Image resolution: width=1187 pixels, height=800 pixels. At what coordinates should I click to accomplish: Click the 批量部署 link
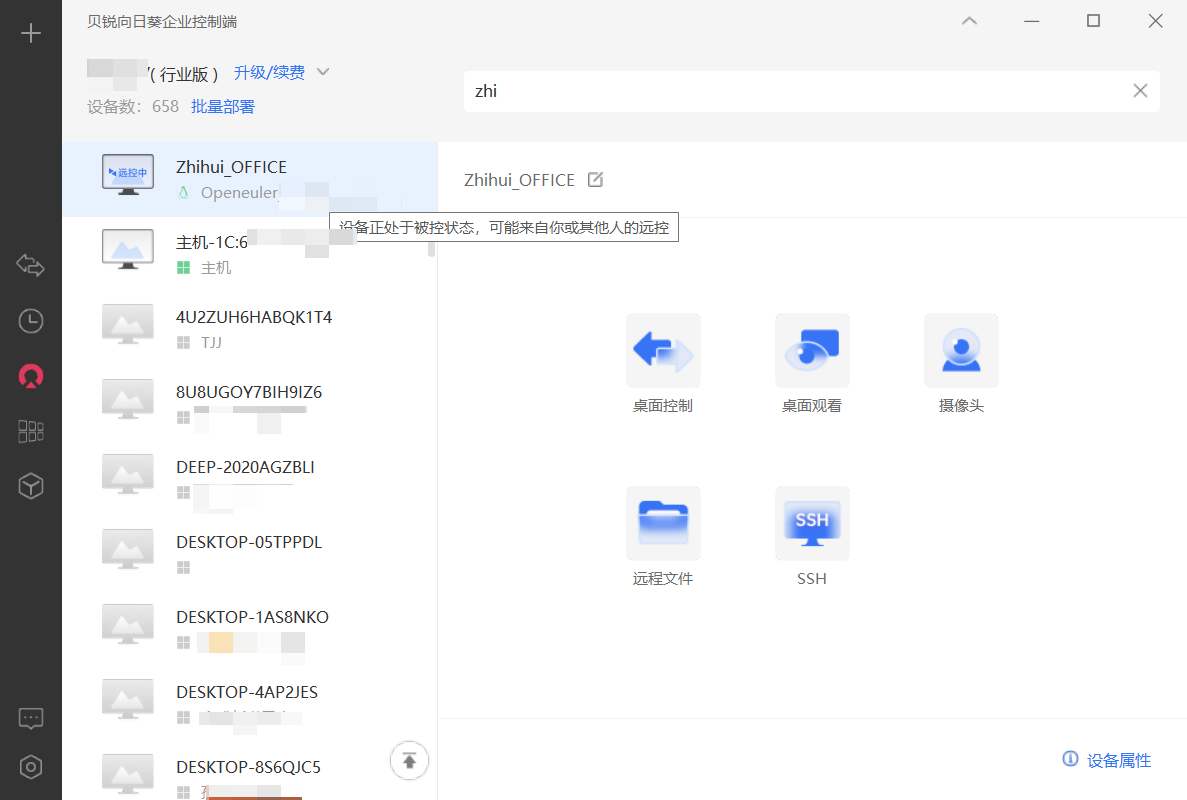222,106
